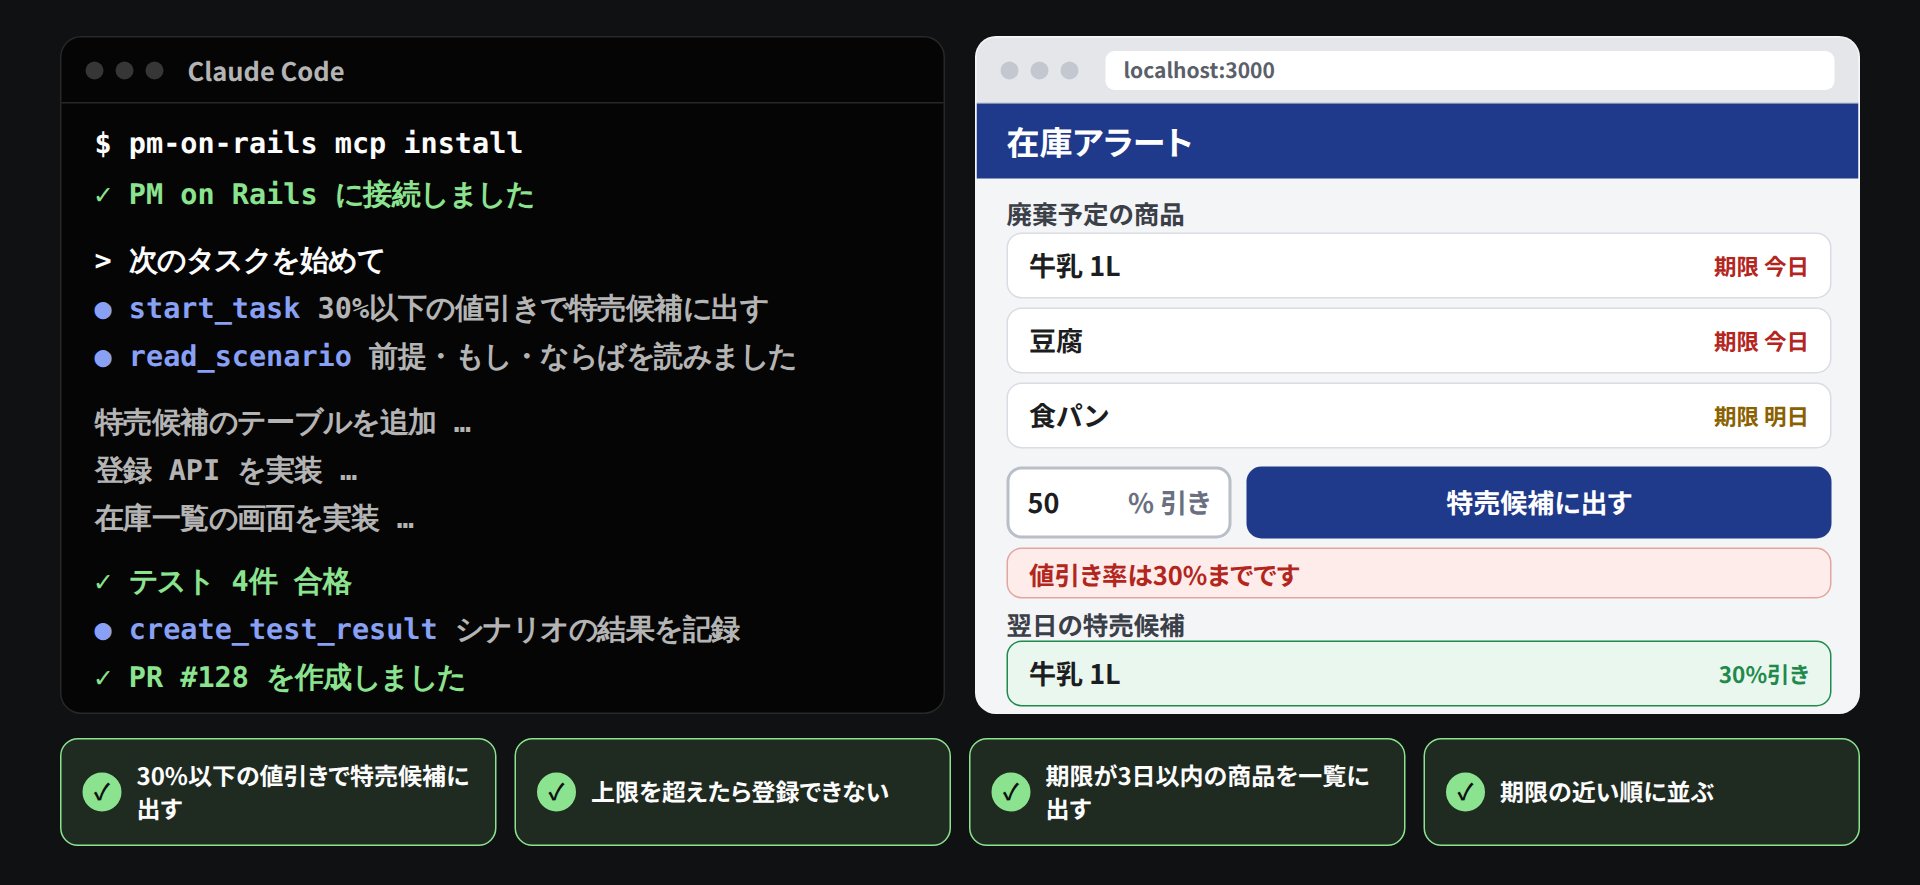Viewport: 1920px width, 885px height.
Task: Click the 特売候補のテーブルを追加 progress line
Action: click(x=283, y=422)
